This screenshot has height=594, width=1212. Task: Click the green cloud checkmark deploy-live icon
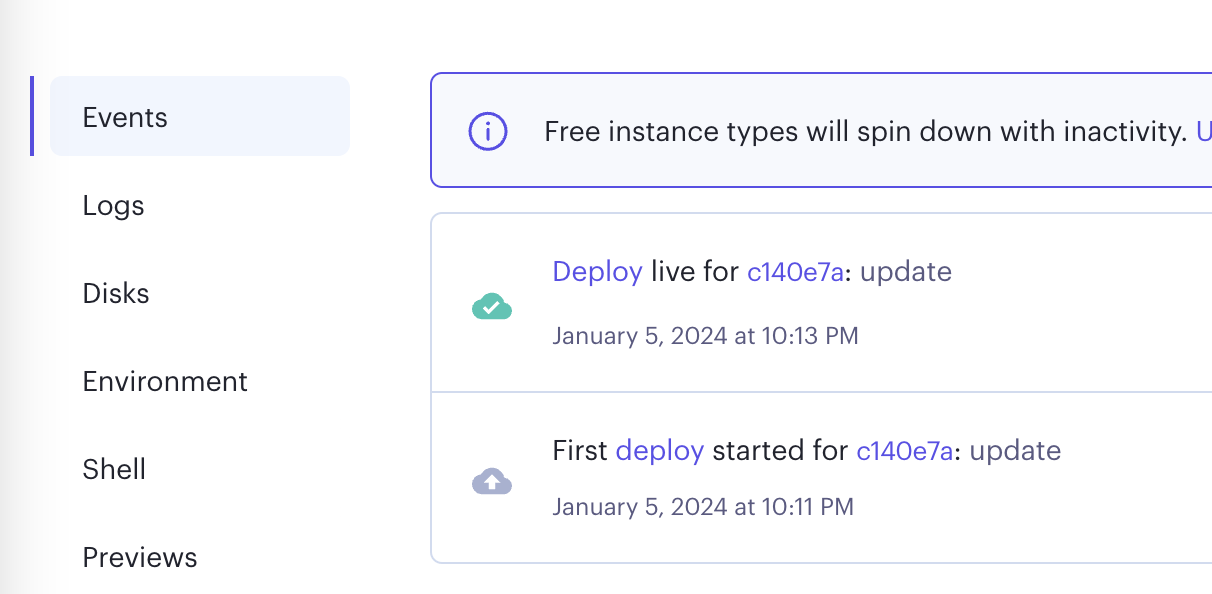(491, 307)
